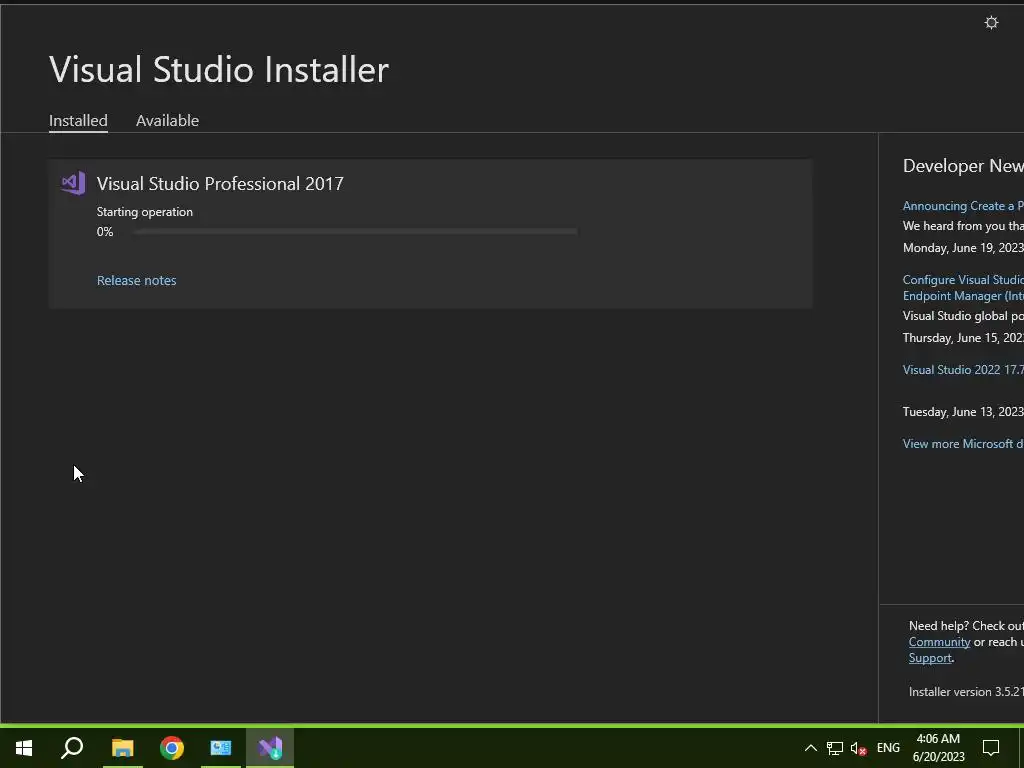Screen dimensions: 1024x768
Task: Switch to the Installed tab
Action: (78, 121)
